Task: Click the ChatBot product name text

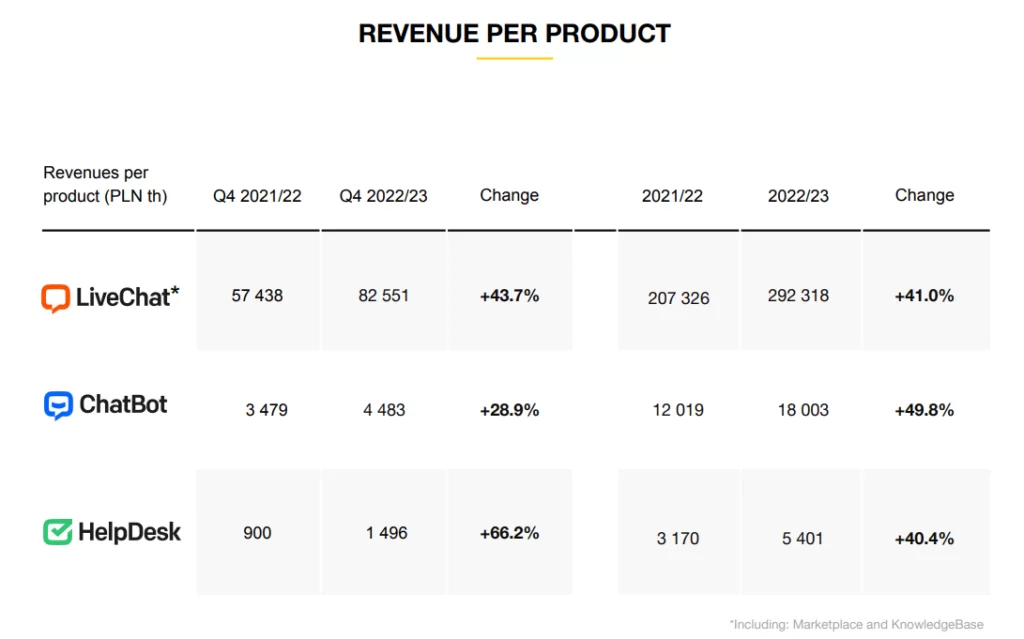Action: (123, 405)
